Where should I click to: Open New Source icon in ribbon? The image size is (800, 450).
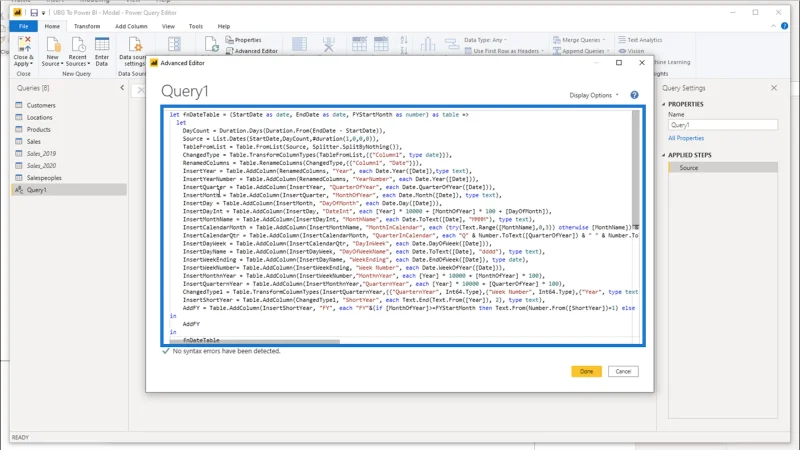point(53,45)
